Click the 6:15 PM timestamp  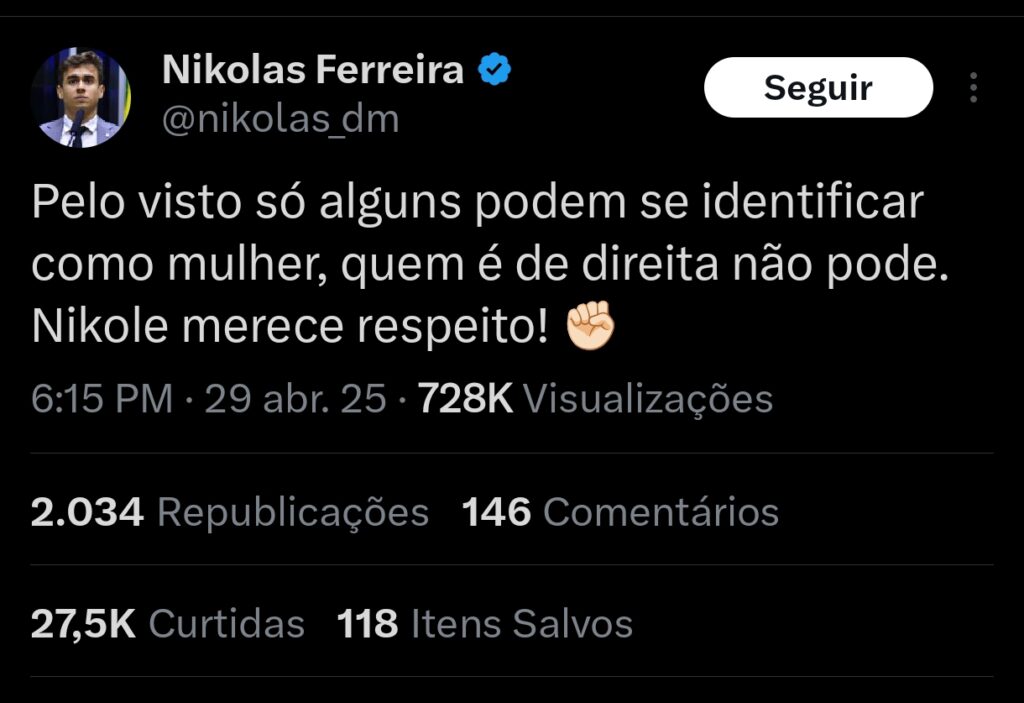point(102,399)
